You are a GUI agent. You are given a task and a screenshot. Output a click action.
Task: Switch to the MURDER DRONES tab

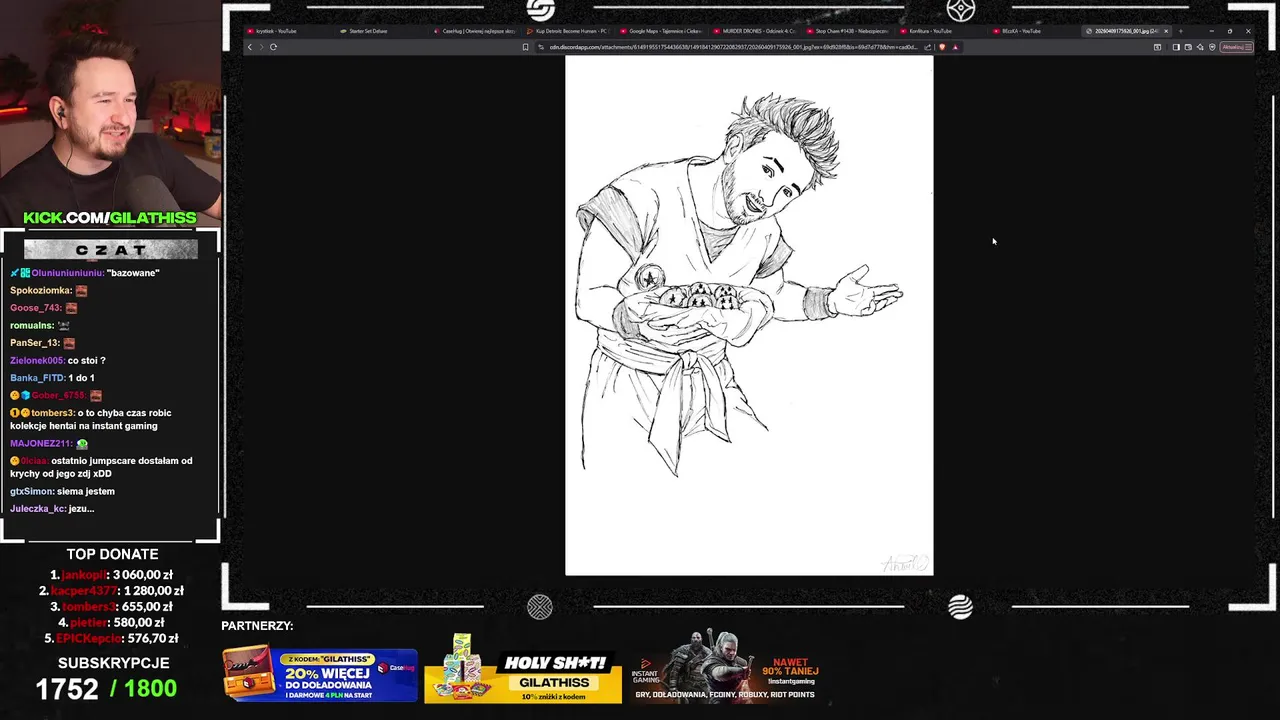click(754, 31)
